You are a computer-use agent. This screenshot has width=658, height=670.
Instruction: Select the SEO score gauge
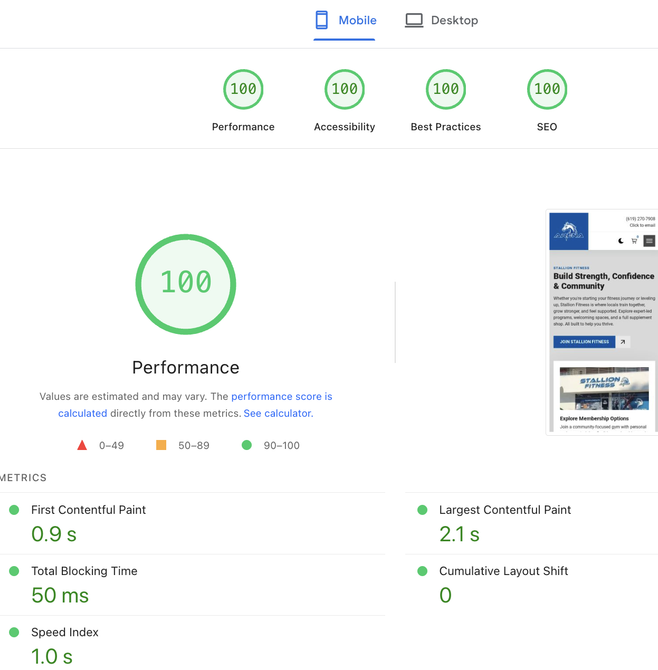click(546, 90)
